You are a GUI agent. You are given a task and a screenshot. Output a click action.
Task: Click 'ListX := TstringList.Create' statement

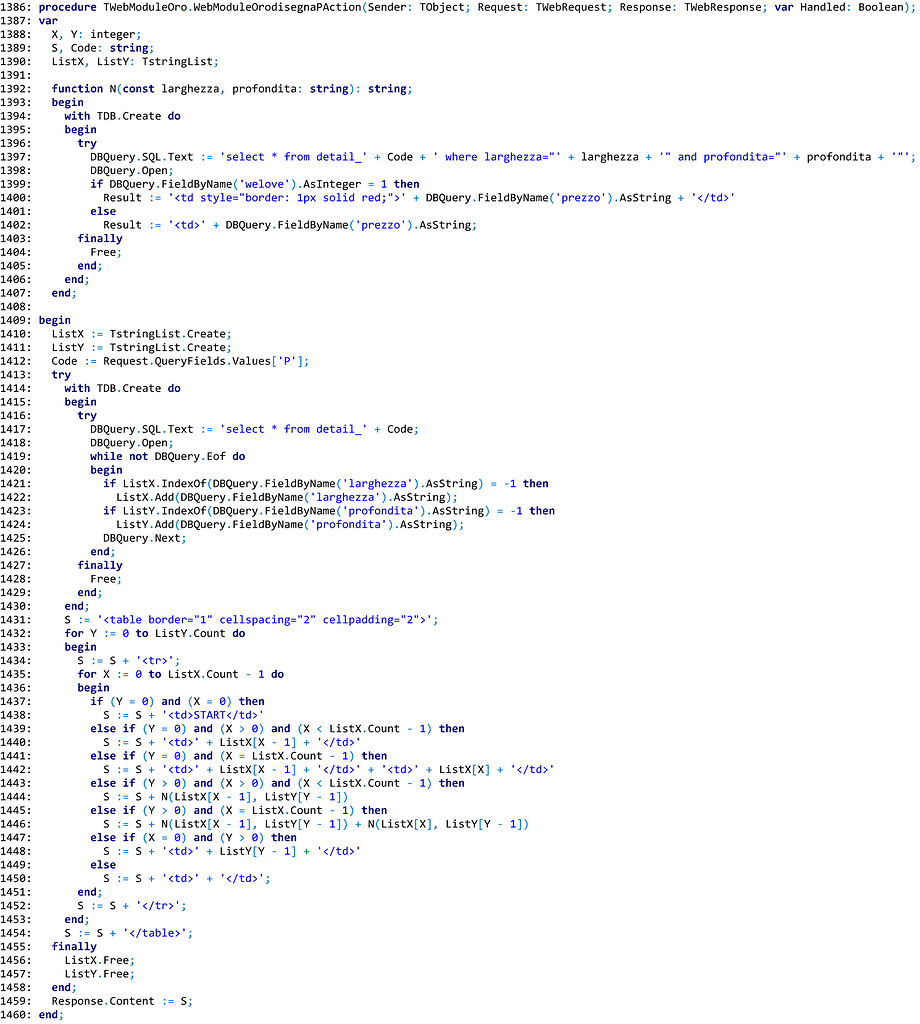click(142, 334)
